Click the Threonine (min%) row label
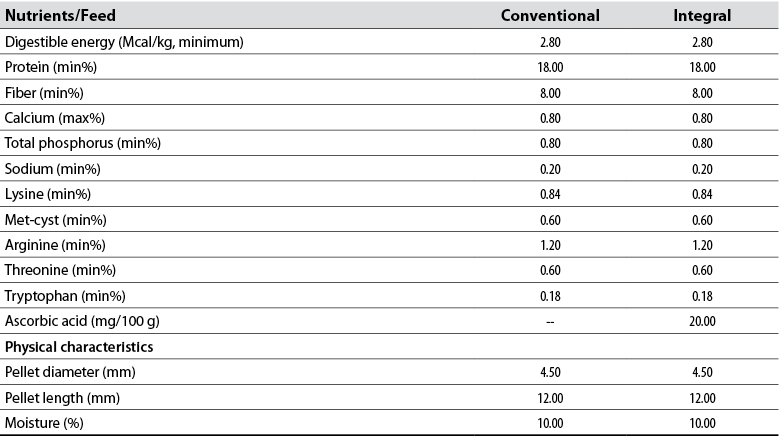779x442 pixels. (x=57, y=270)
